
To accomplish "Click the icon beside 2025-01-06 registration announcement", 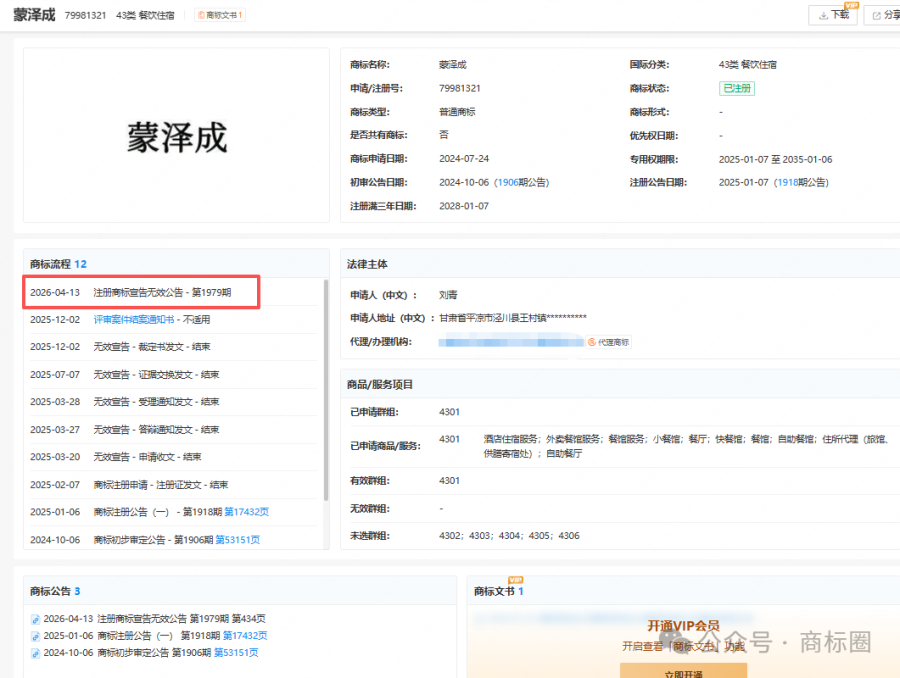I will (35, 636).
